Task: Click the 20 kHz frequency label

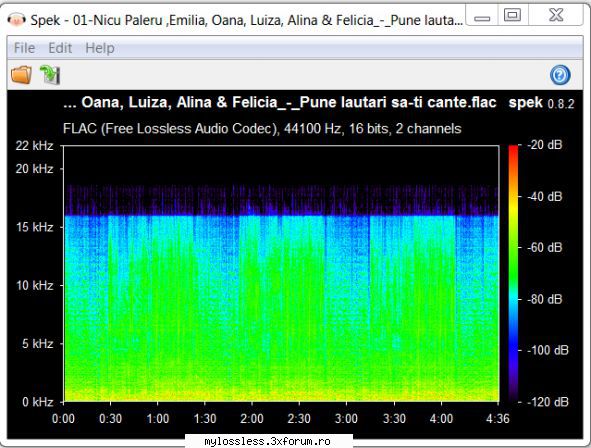Action: [34, 168]
